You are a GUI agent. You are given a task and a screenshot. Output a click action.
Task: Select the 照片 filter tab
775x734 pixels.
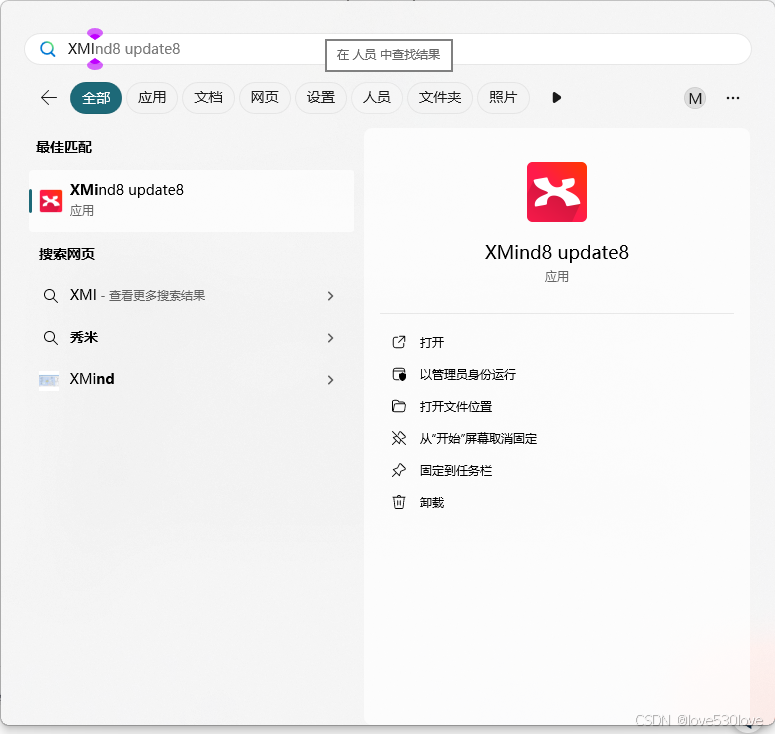(x=503, y=98)
